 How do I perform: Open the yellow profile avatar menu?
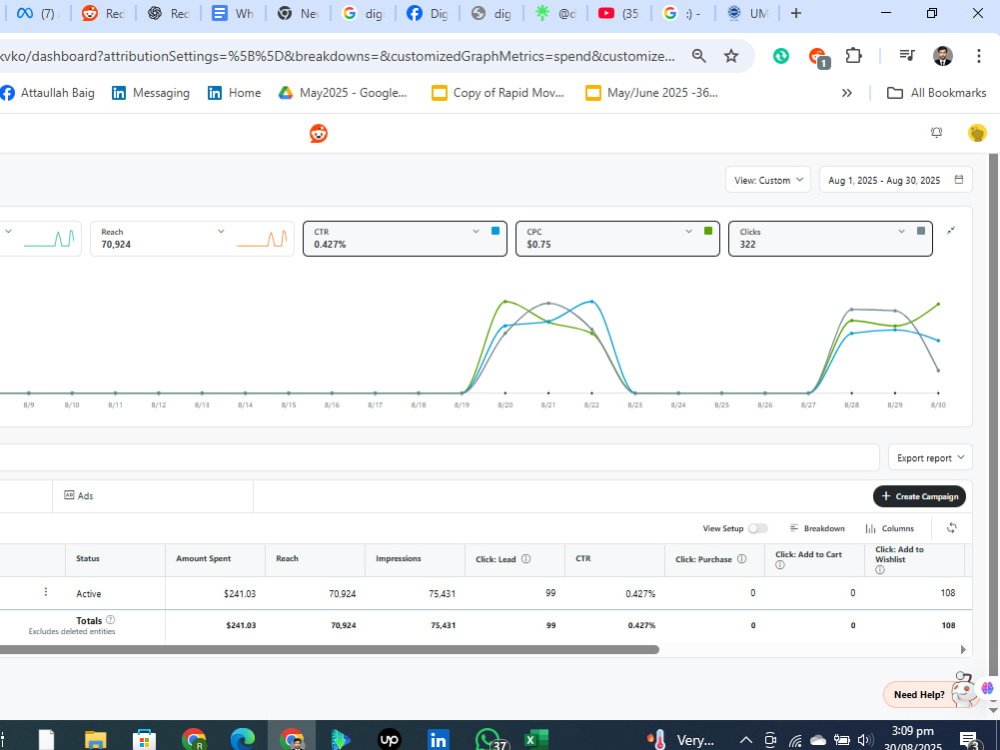(976, 133)
